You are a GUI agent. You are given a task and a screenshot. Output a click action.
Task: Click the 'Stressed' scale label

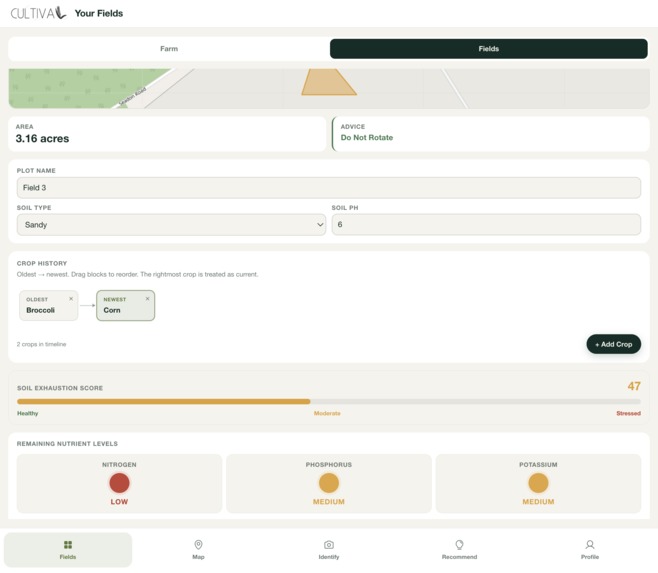(628, 413)
